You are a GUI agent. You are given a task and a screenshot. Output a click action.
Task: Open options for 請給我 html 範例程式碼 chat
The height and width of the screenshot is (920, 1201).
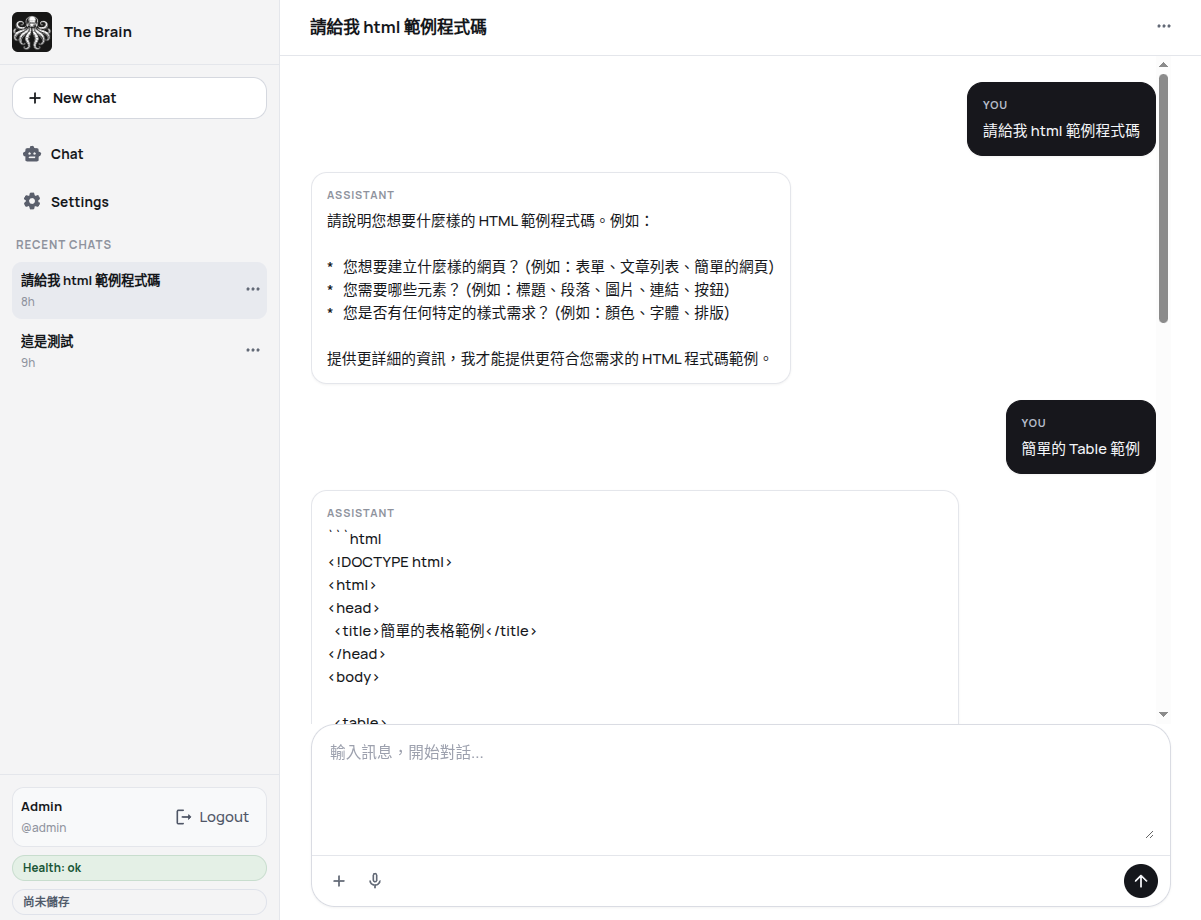[253, 289]
